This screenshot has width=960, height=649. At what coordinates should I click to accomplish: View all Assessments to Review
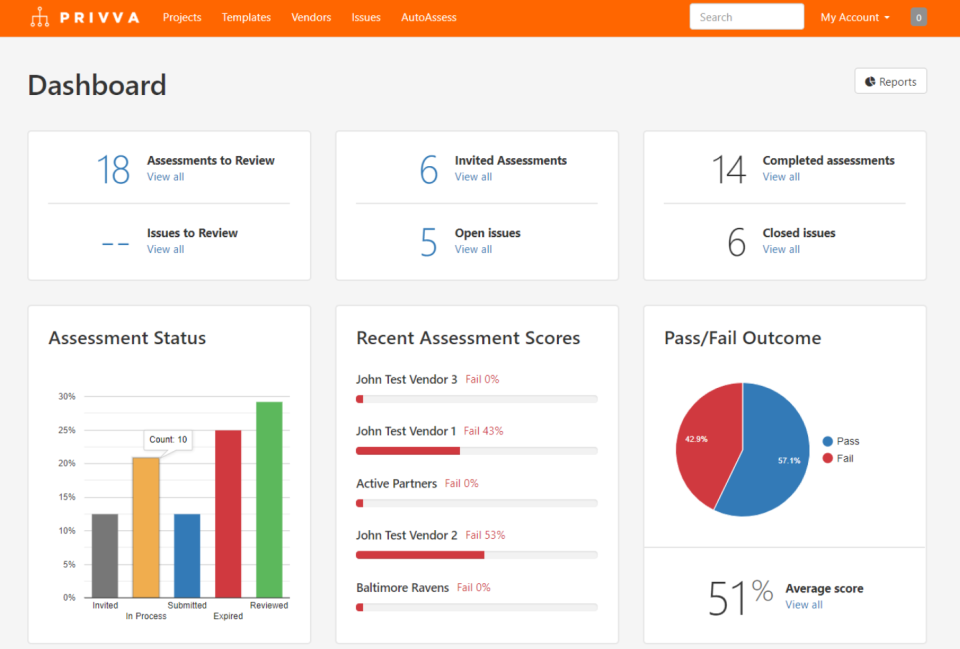[165, 176]
